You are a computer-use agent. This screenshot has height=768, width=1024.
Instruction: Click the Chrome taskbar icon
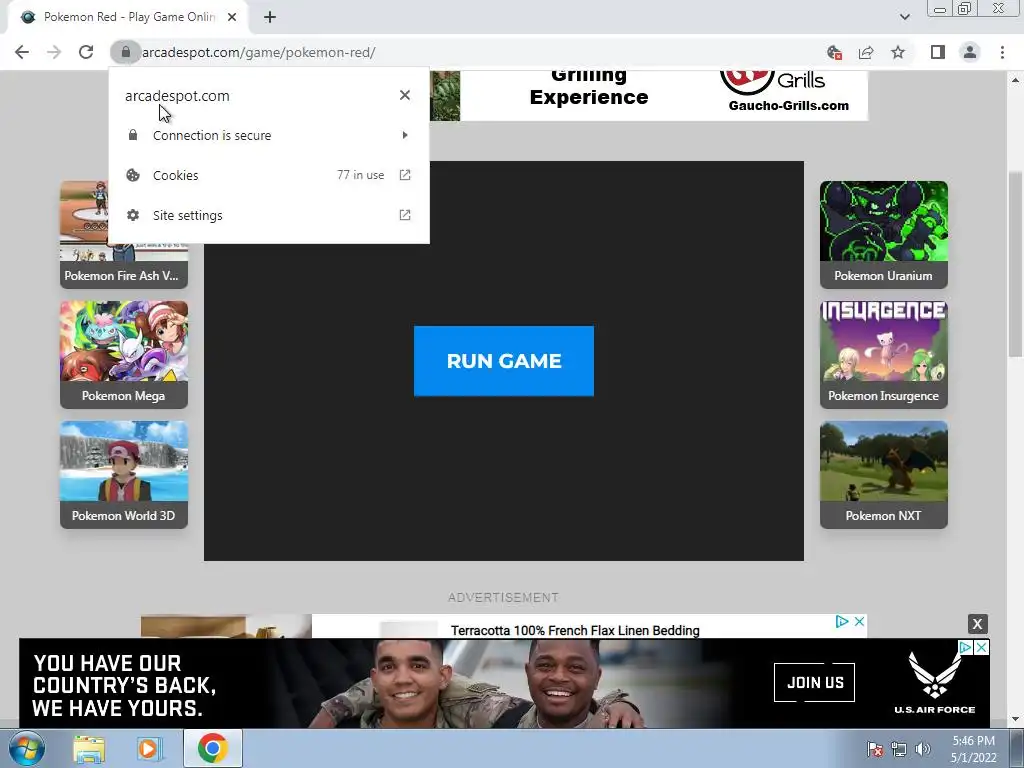click(212, 748)
